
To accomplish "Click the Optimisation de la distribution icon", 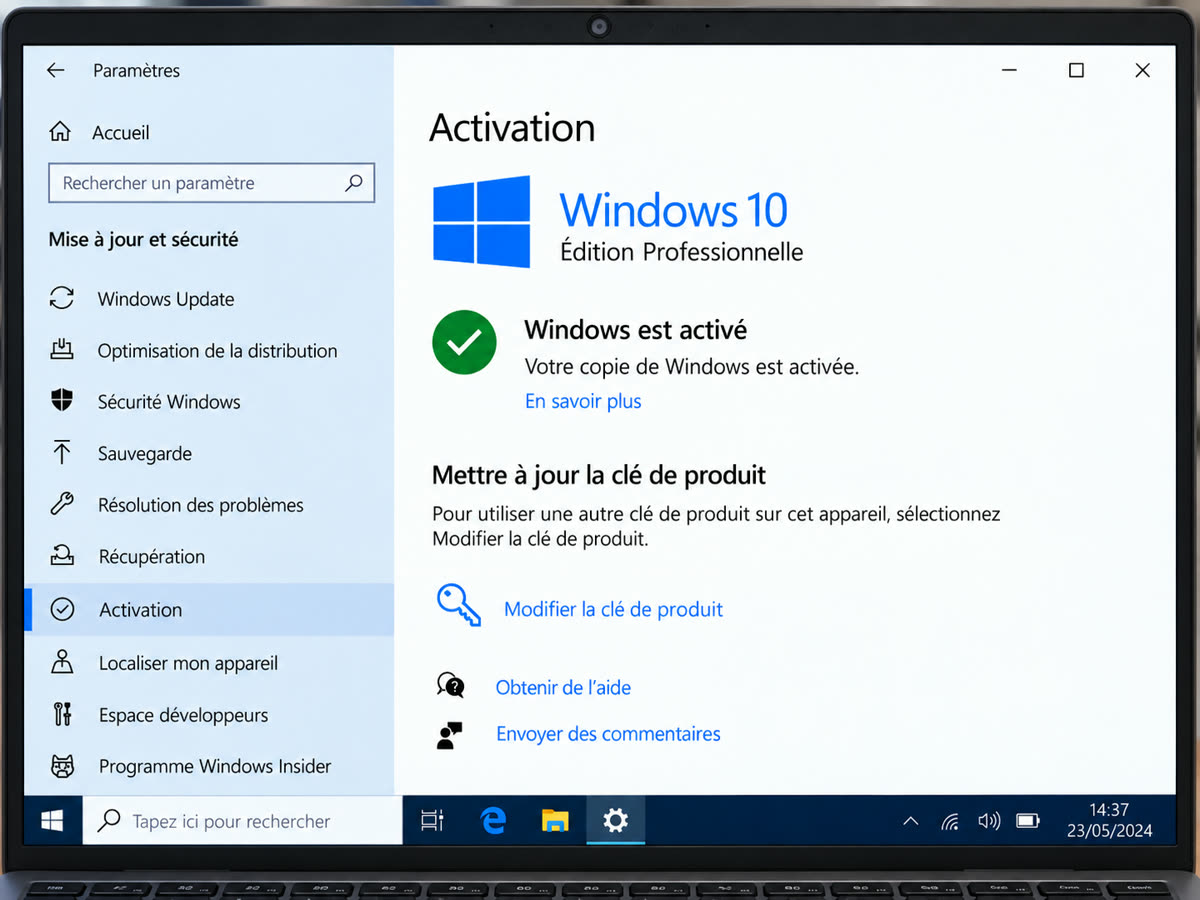I will (x=62, y=350).
